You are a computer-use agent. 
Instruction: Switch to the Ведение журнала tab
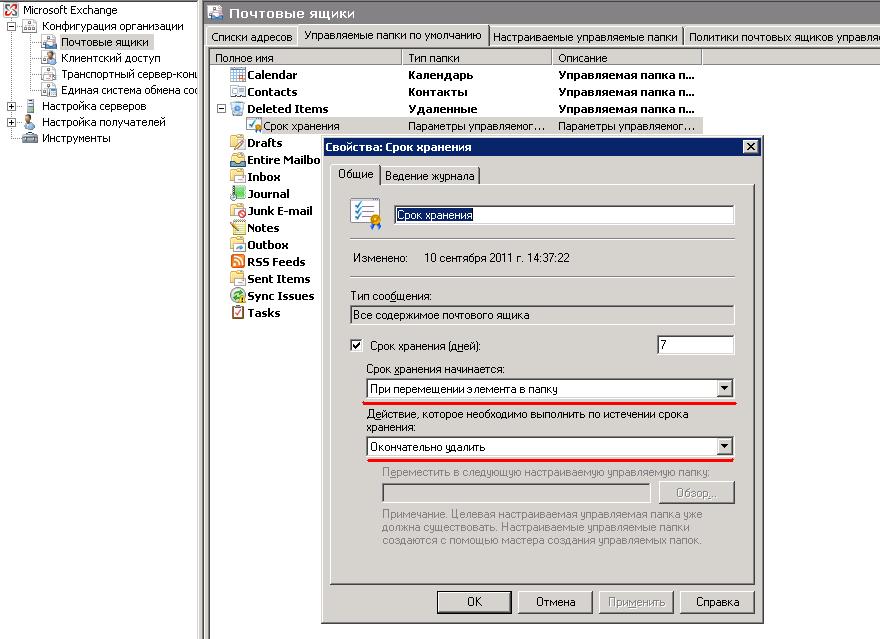[430, 176]
